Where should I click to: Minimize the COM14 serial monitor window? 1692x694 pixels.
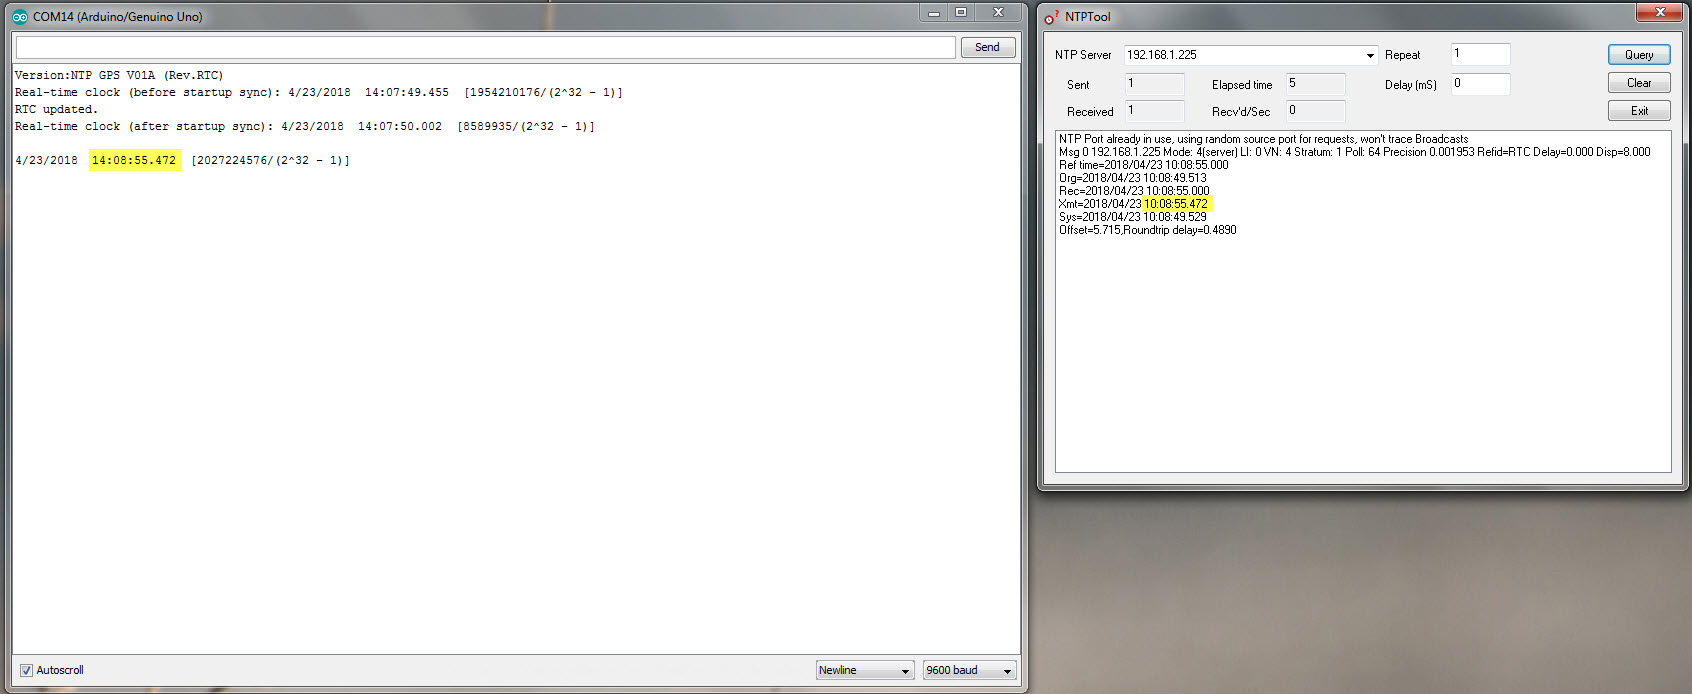tap(934, 13)
